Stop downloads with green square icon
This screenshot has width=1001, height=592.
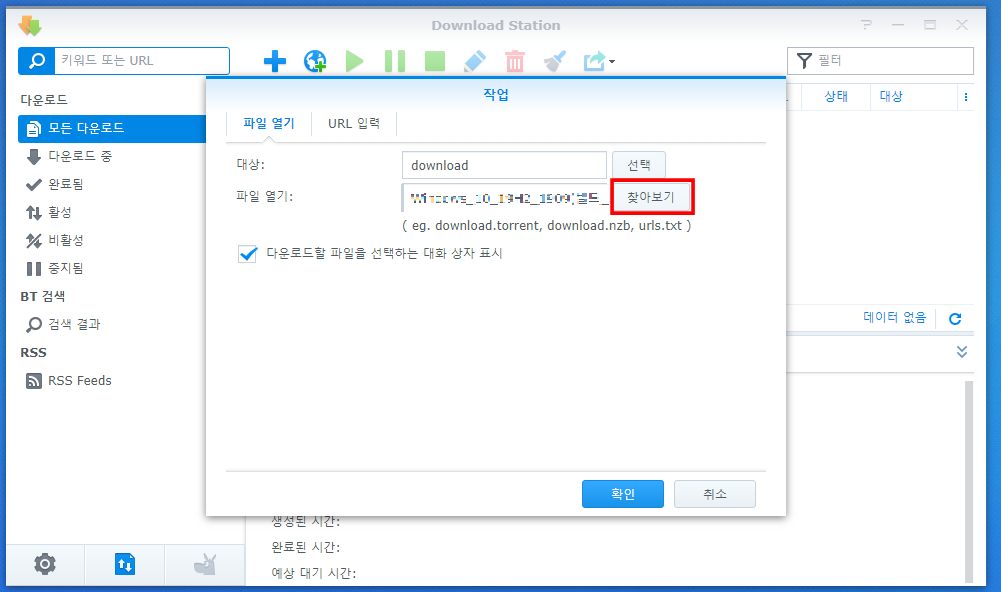pyautogui.click(x=435, y=61)
